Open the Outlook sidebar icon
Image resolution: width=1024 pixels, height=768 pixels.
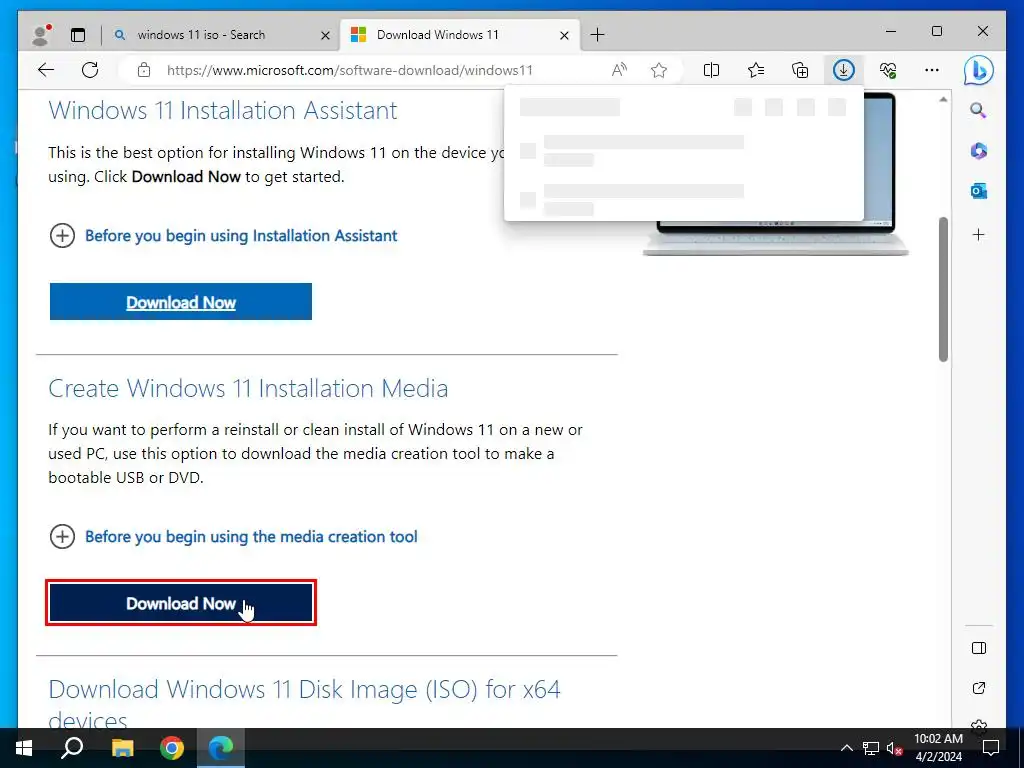(978, 191)
